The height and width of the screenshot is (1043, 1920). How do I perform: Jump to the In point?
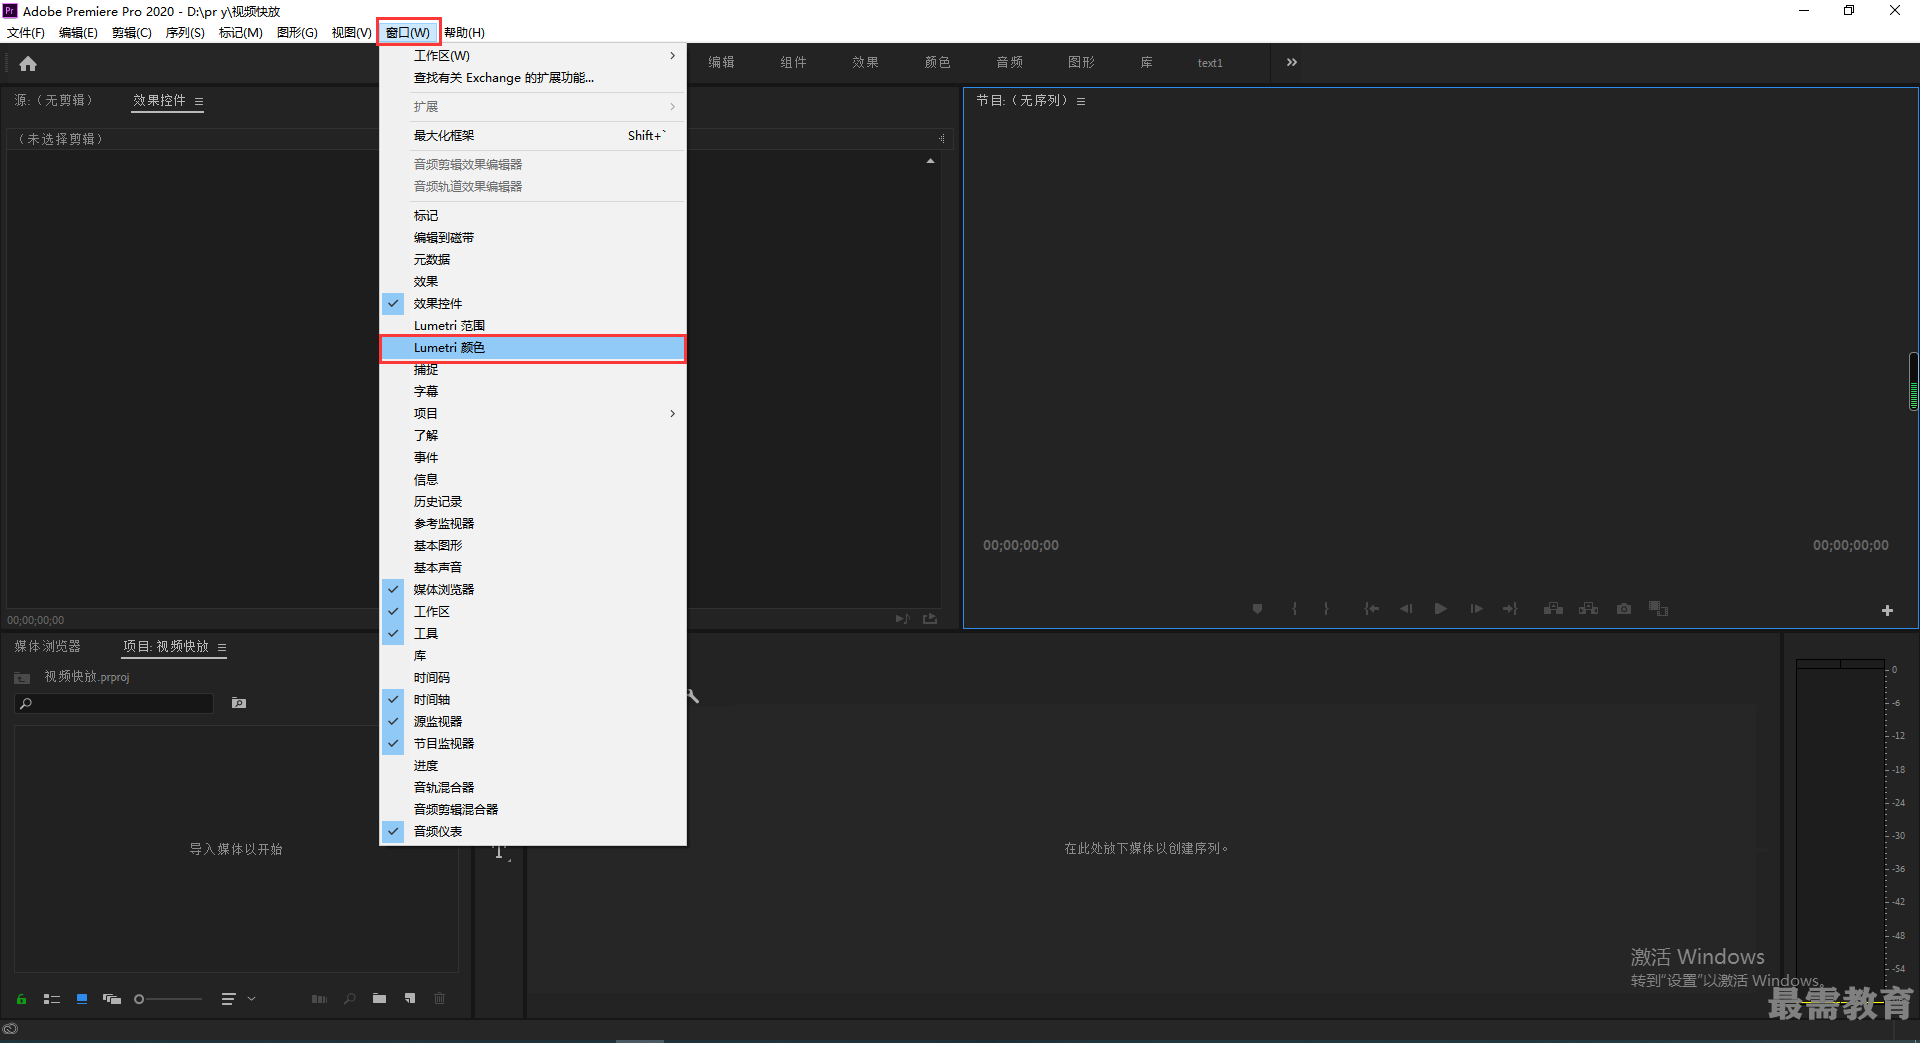[x=1372, y=608]
